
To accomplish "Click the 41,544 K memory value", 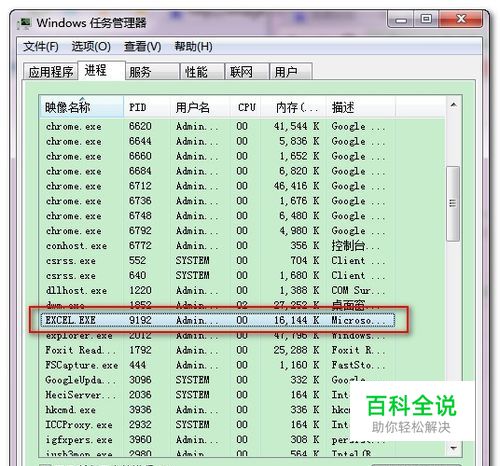I will coord(296,126).
